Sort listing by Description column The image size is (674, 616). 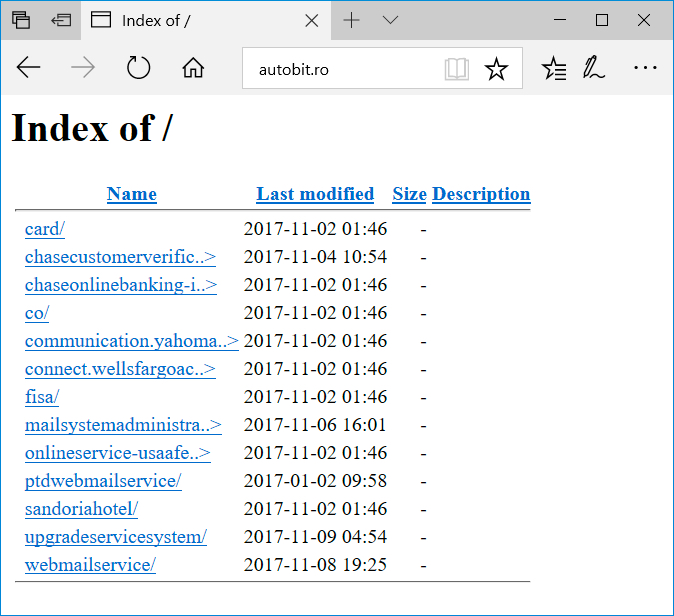tap(481, 194)
